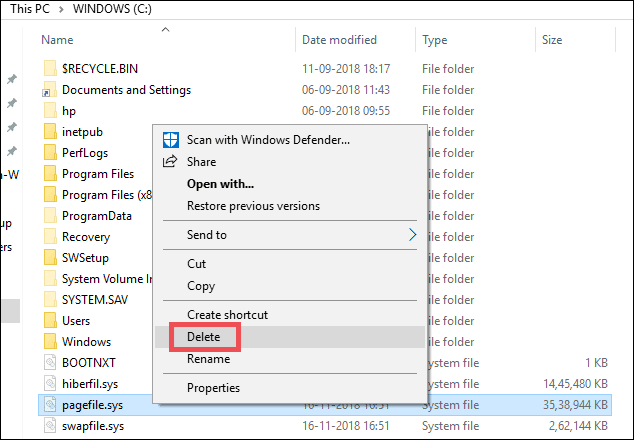Click the hiberfil.sys file name
This screenshot has height=440, width=634.
90,384
